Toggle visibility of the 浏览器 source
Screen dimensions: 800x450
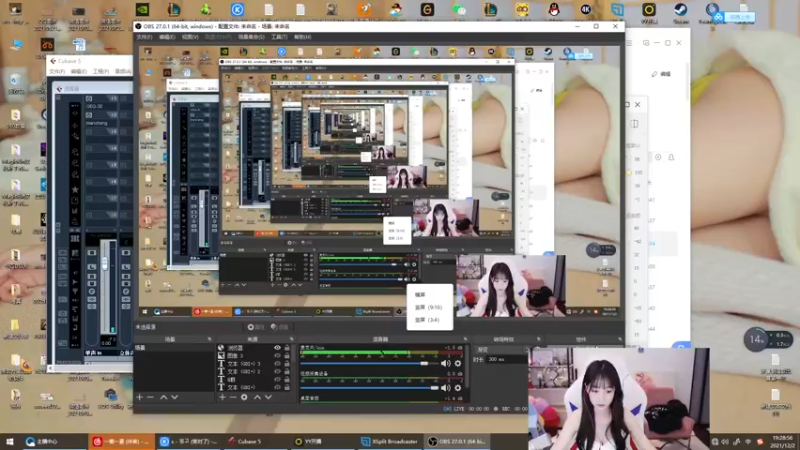click(278, 348)
